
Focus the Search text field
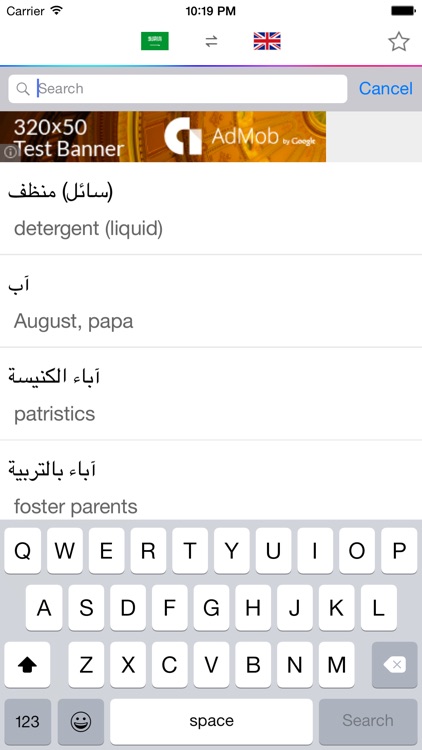(x=178, y=88)
